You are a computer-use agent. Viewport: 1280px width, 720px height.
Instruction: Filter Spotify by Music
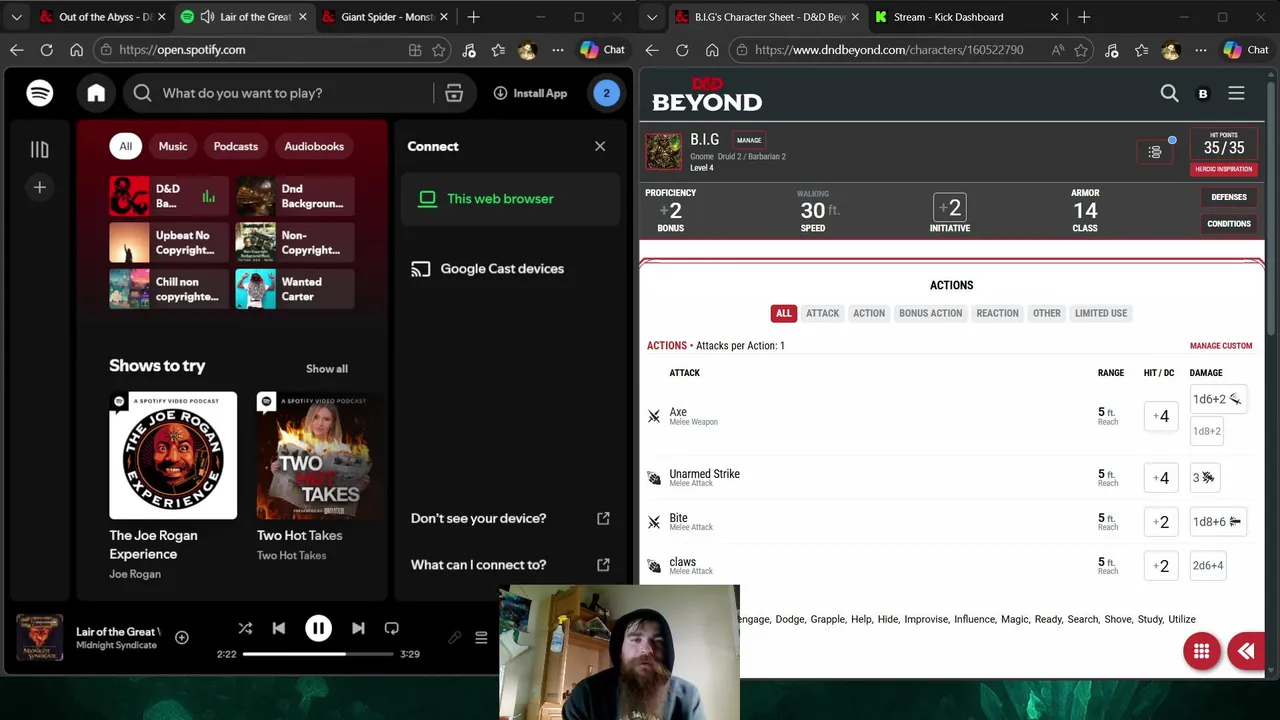[173, 146]
